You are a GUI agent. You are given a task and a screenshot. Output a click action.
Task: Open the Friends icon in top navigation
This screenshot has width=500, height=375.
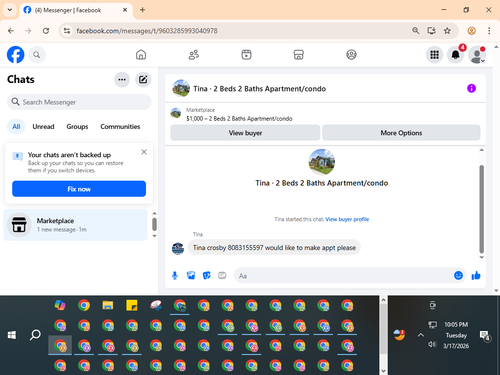(194, 55)
